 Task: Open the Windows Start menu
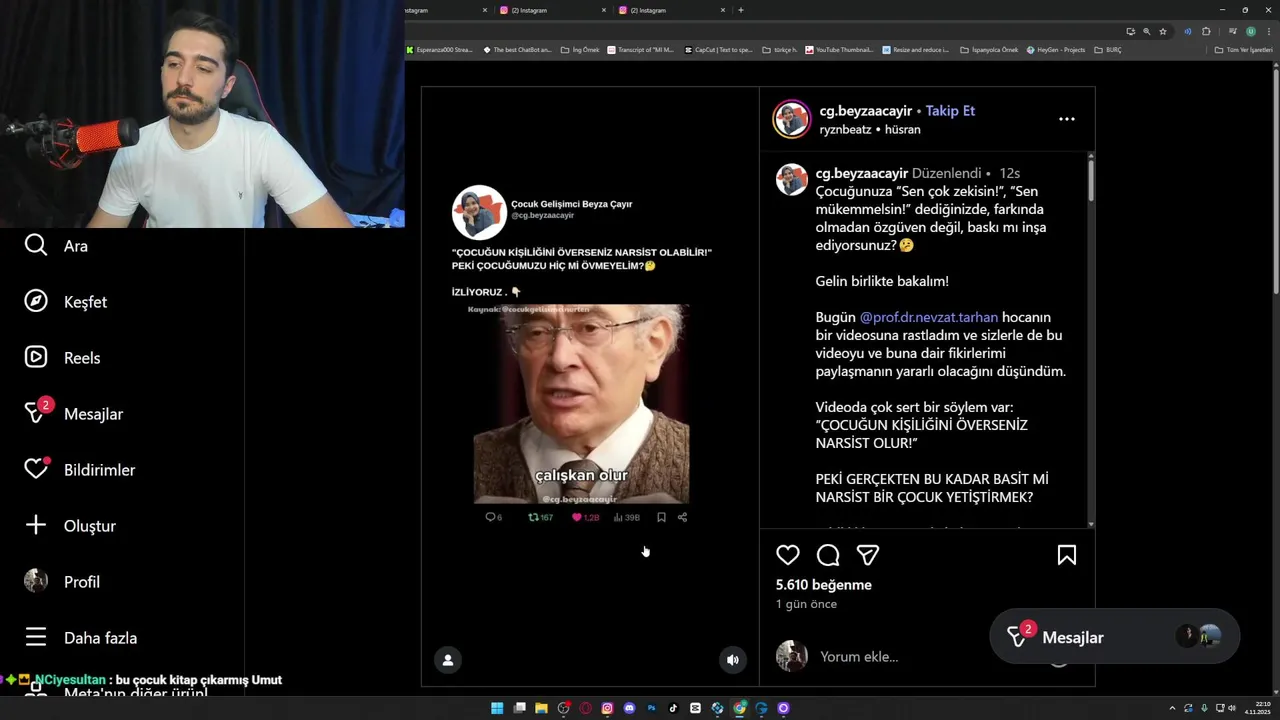[x=497, y=708]
